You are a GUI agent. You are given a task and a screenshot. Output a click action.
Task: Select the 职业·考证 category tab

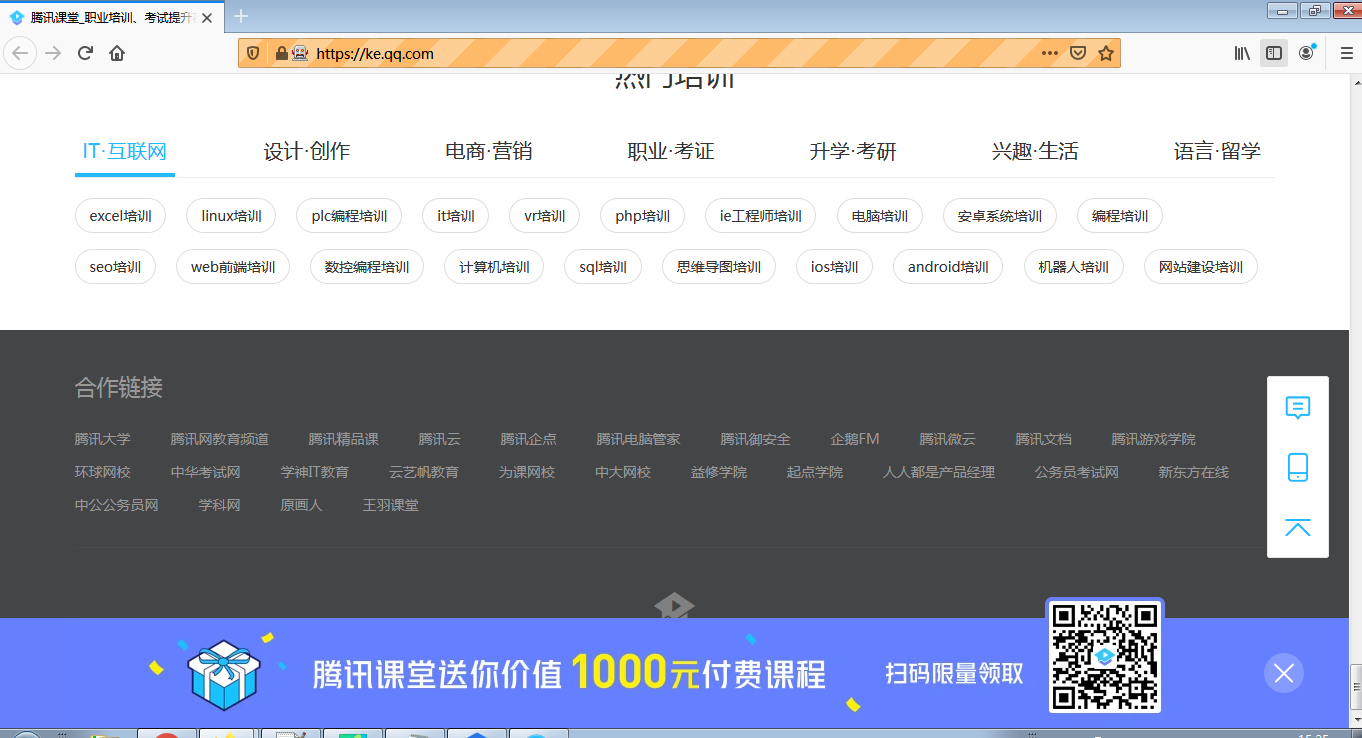pyautogui.click(x=670, y=151)
